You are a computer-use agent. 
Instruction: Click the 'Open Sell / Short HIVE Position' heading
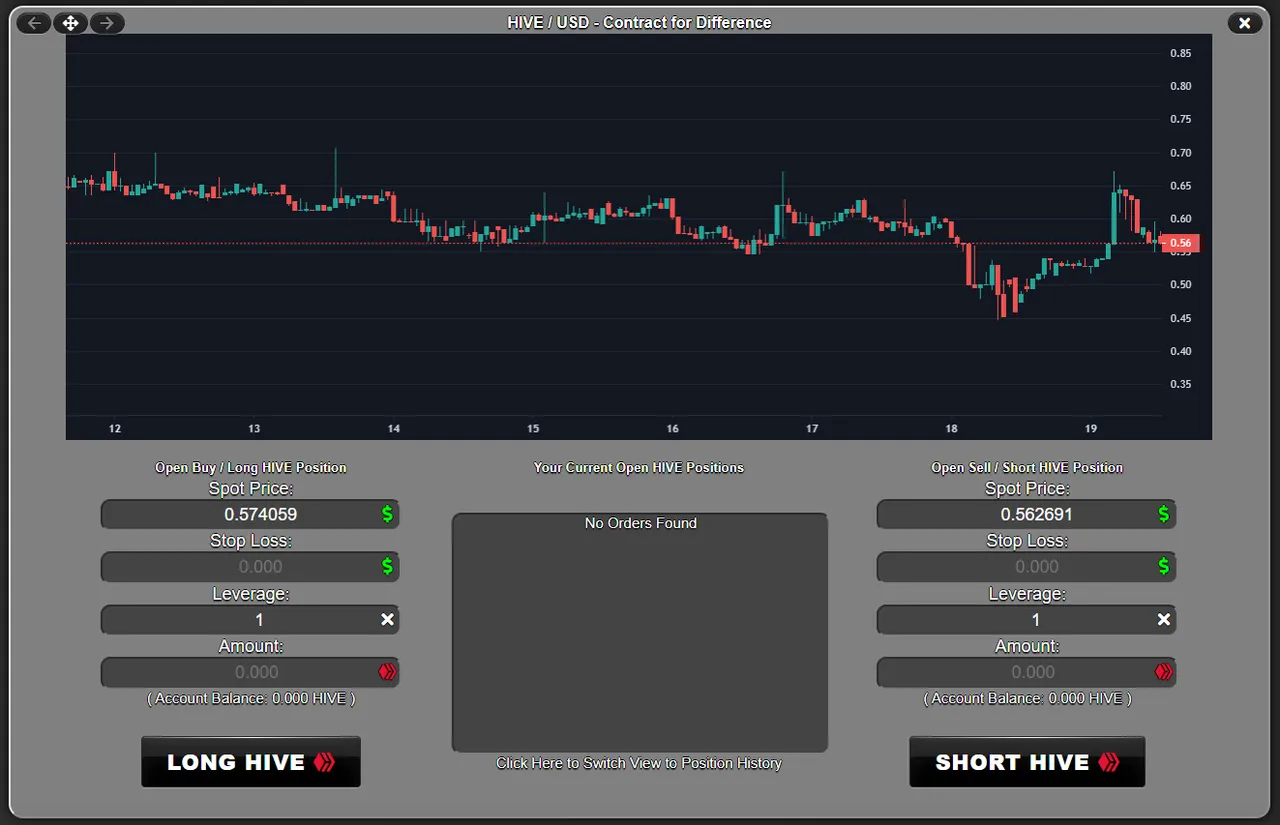tap(1027, 467)
